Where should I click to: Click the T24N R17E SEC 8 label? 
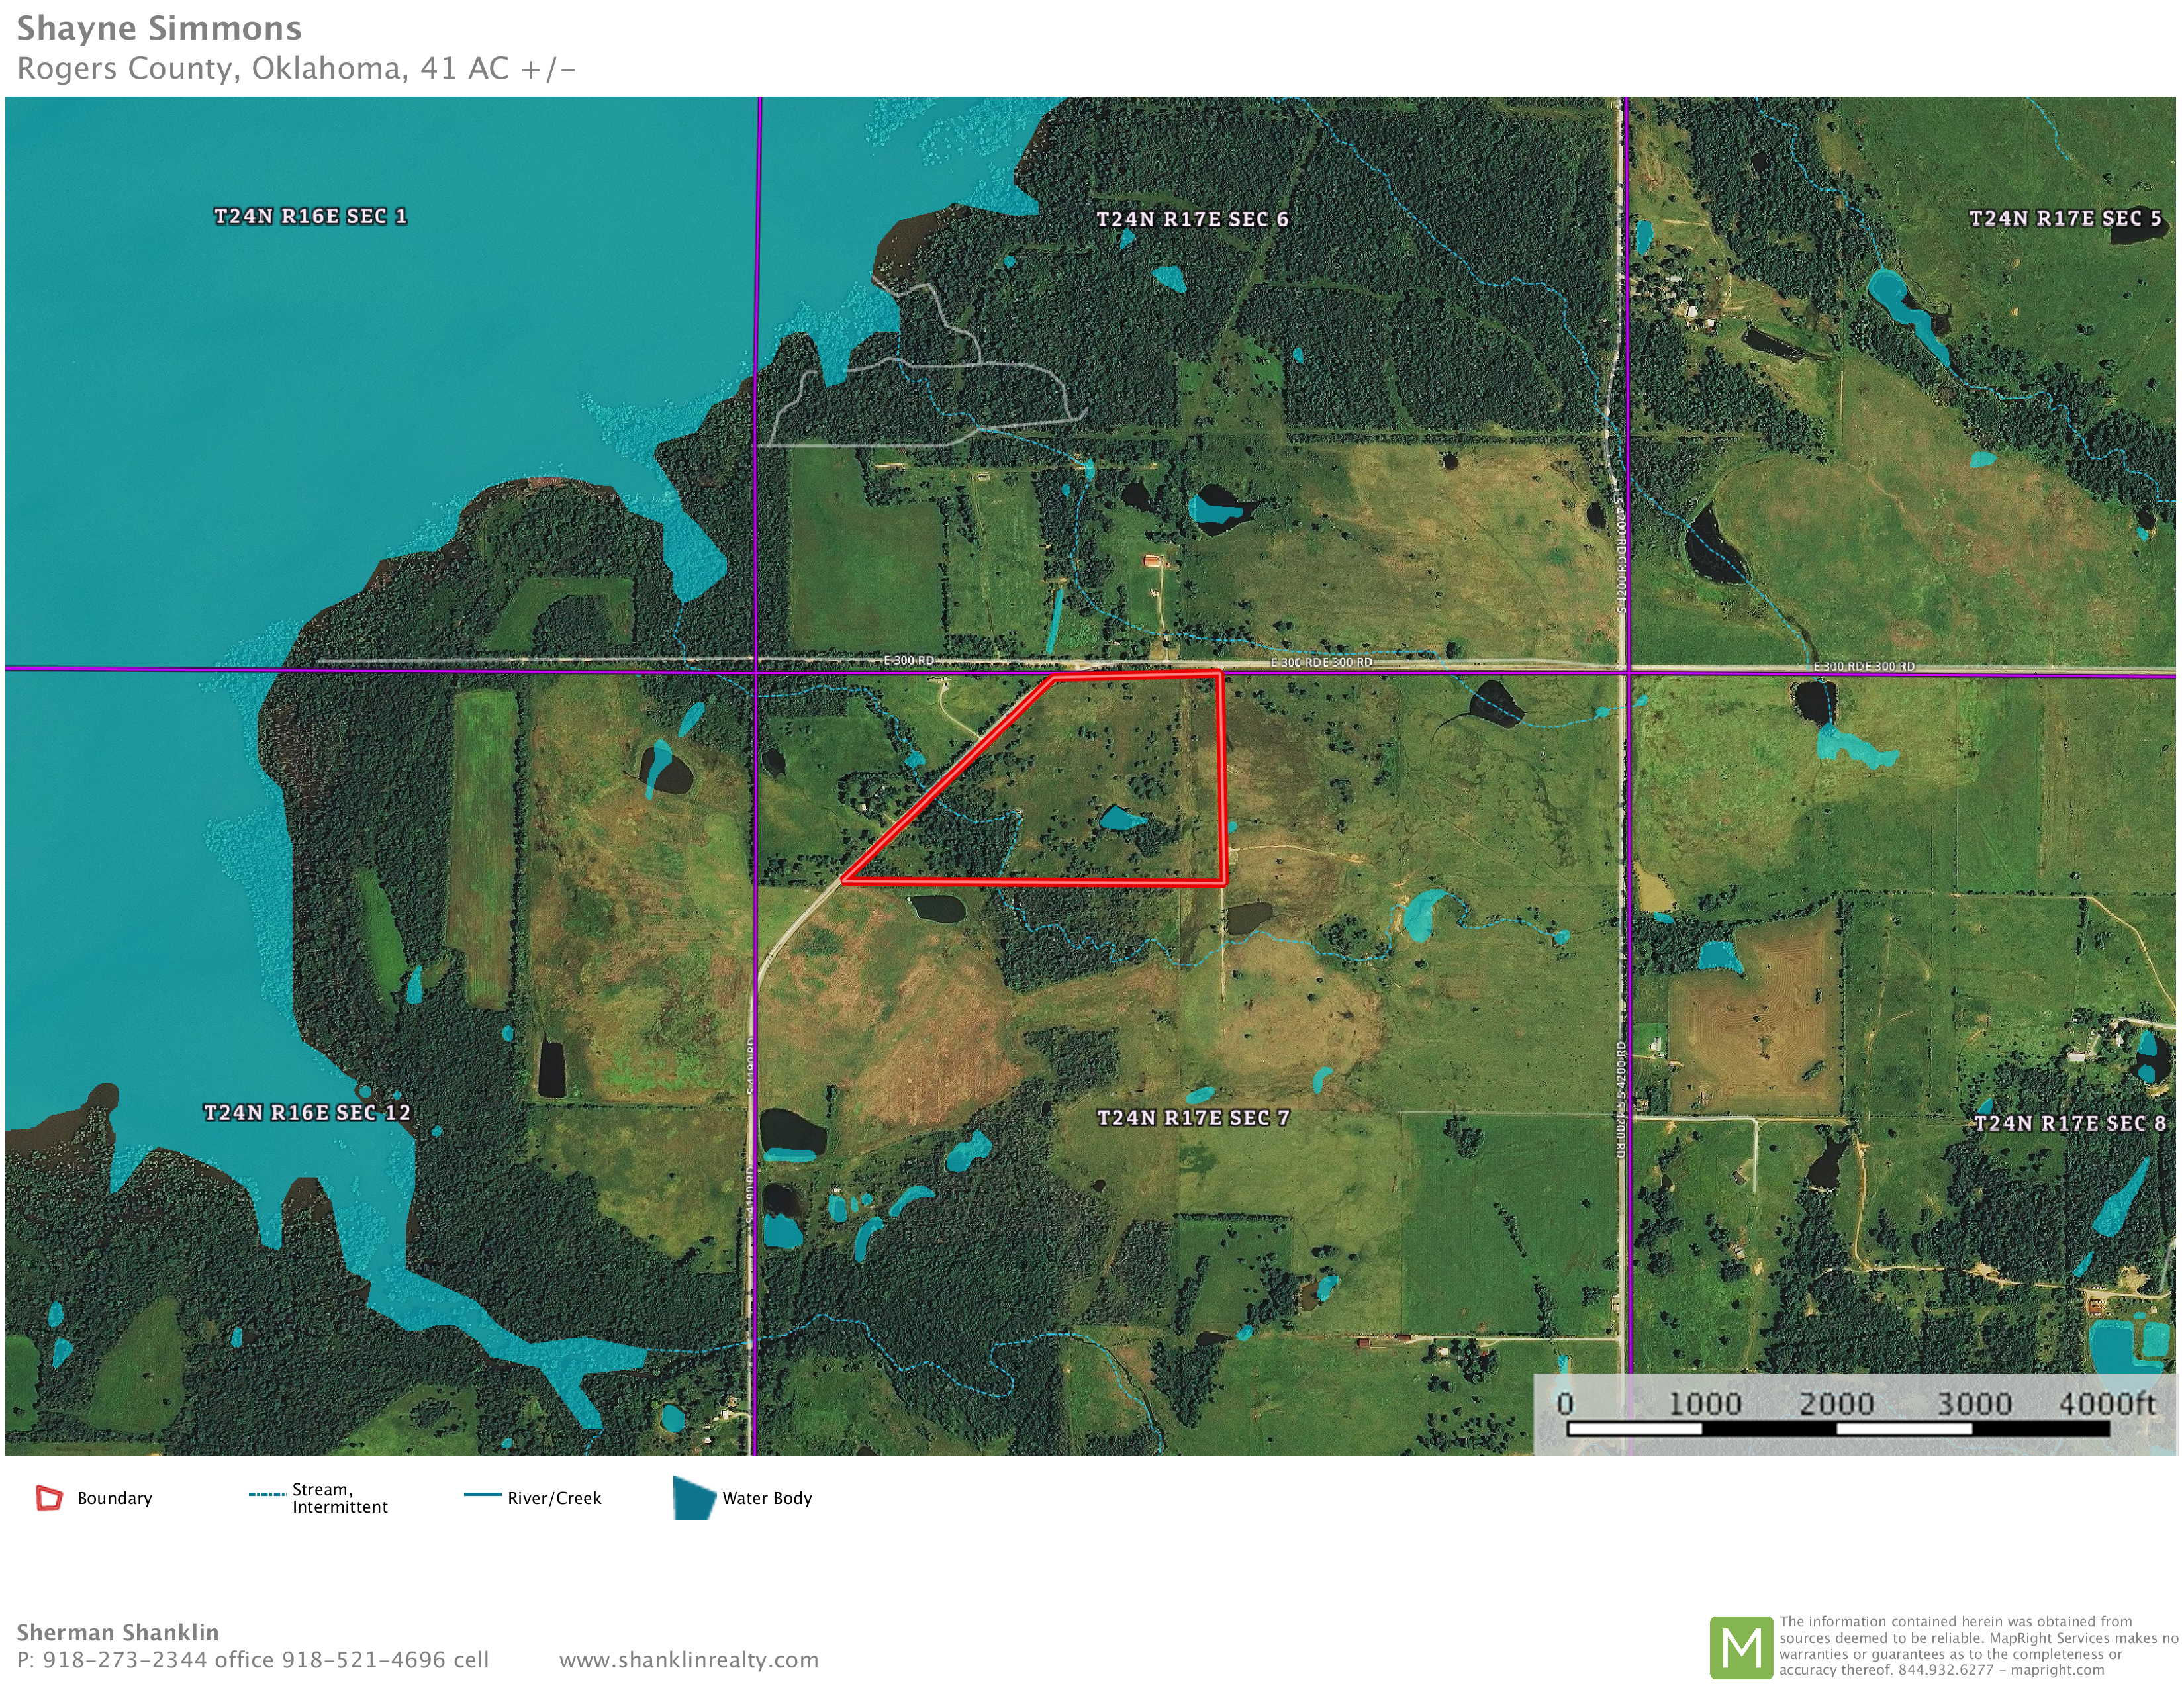click(x=2069, y=1123)
